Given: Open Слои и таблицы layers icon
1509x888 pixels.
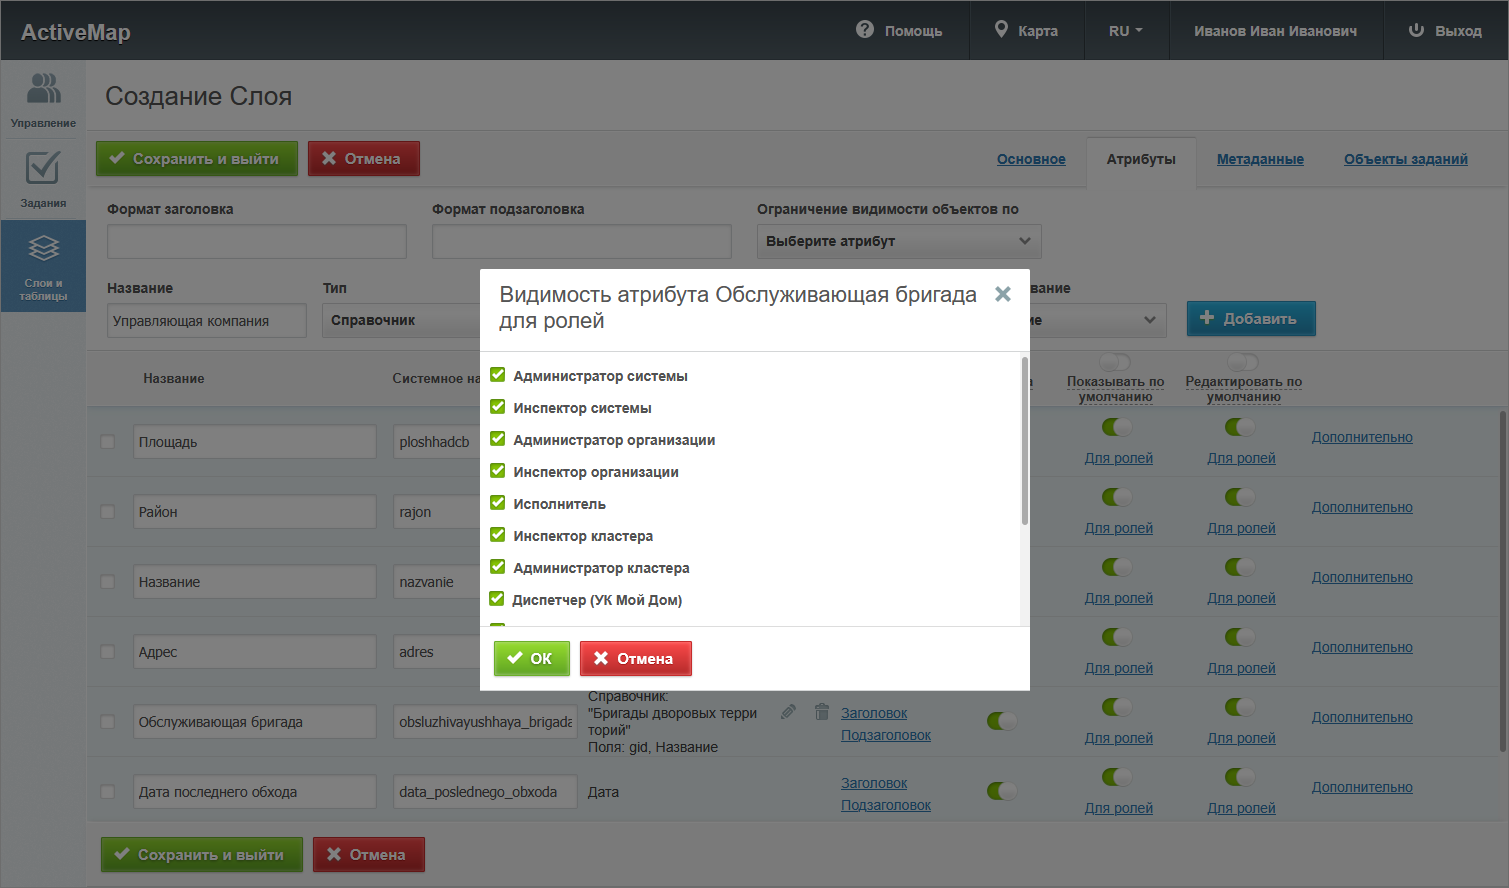Looking at the screenshot, I should pos(43,248).
